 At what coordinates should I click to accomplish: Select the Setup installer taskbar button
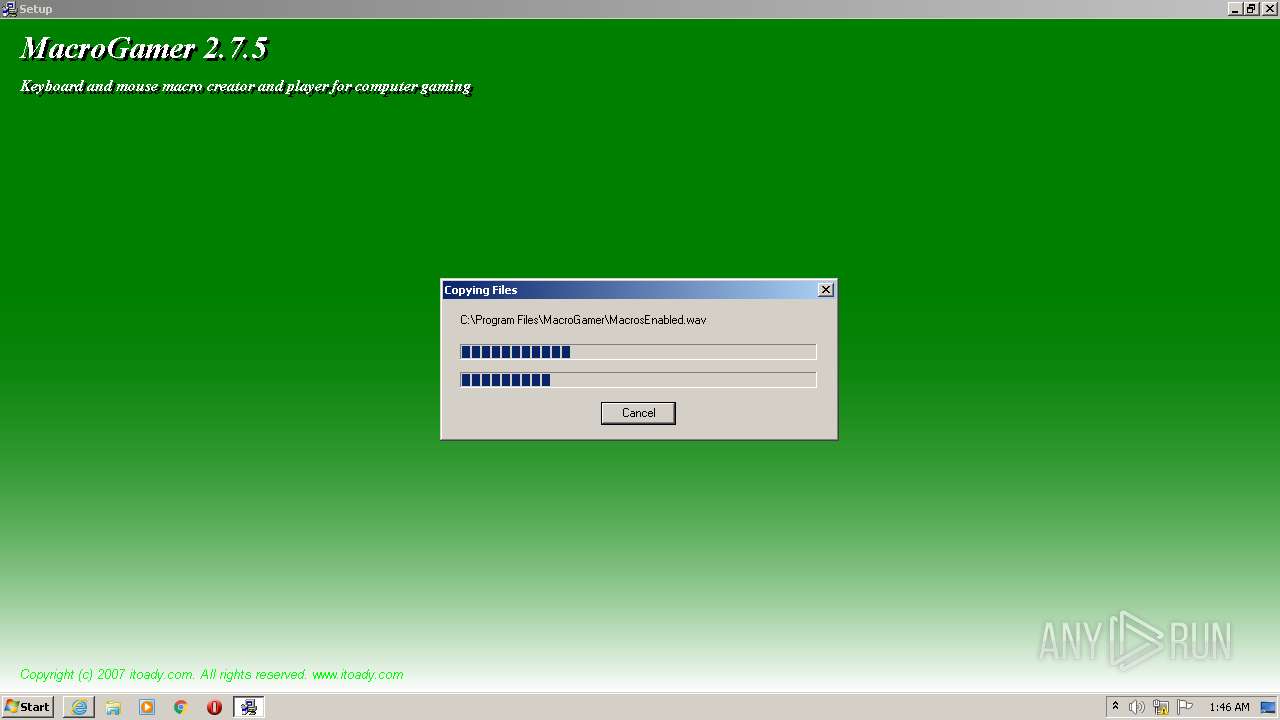249,707
